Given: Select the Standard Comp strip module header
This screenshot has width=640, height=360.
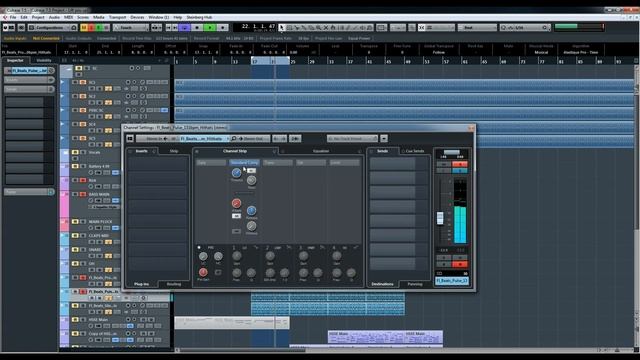Looking at the screenshot, I should (244, 162).
